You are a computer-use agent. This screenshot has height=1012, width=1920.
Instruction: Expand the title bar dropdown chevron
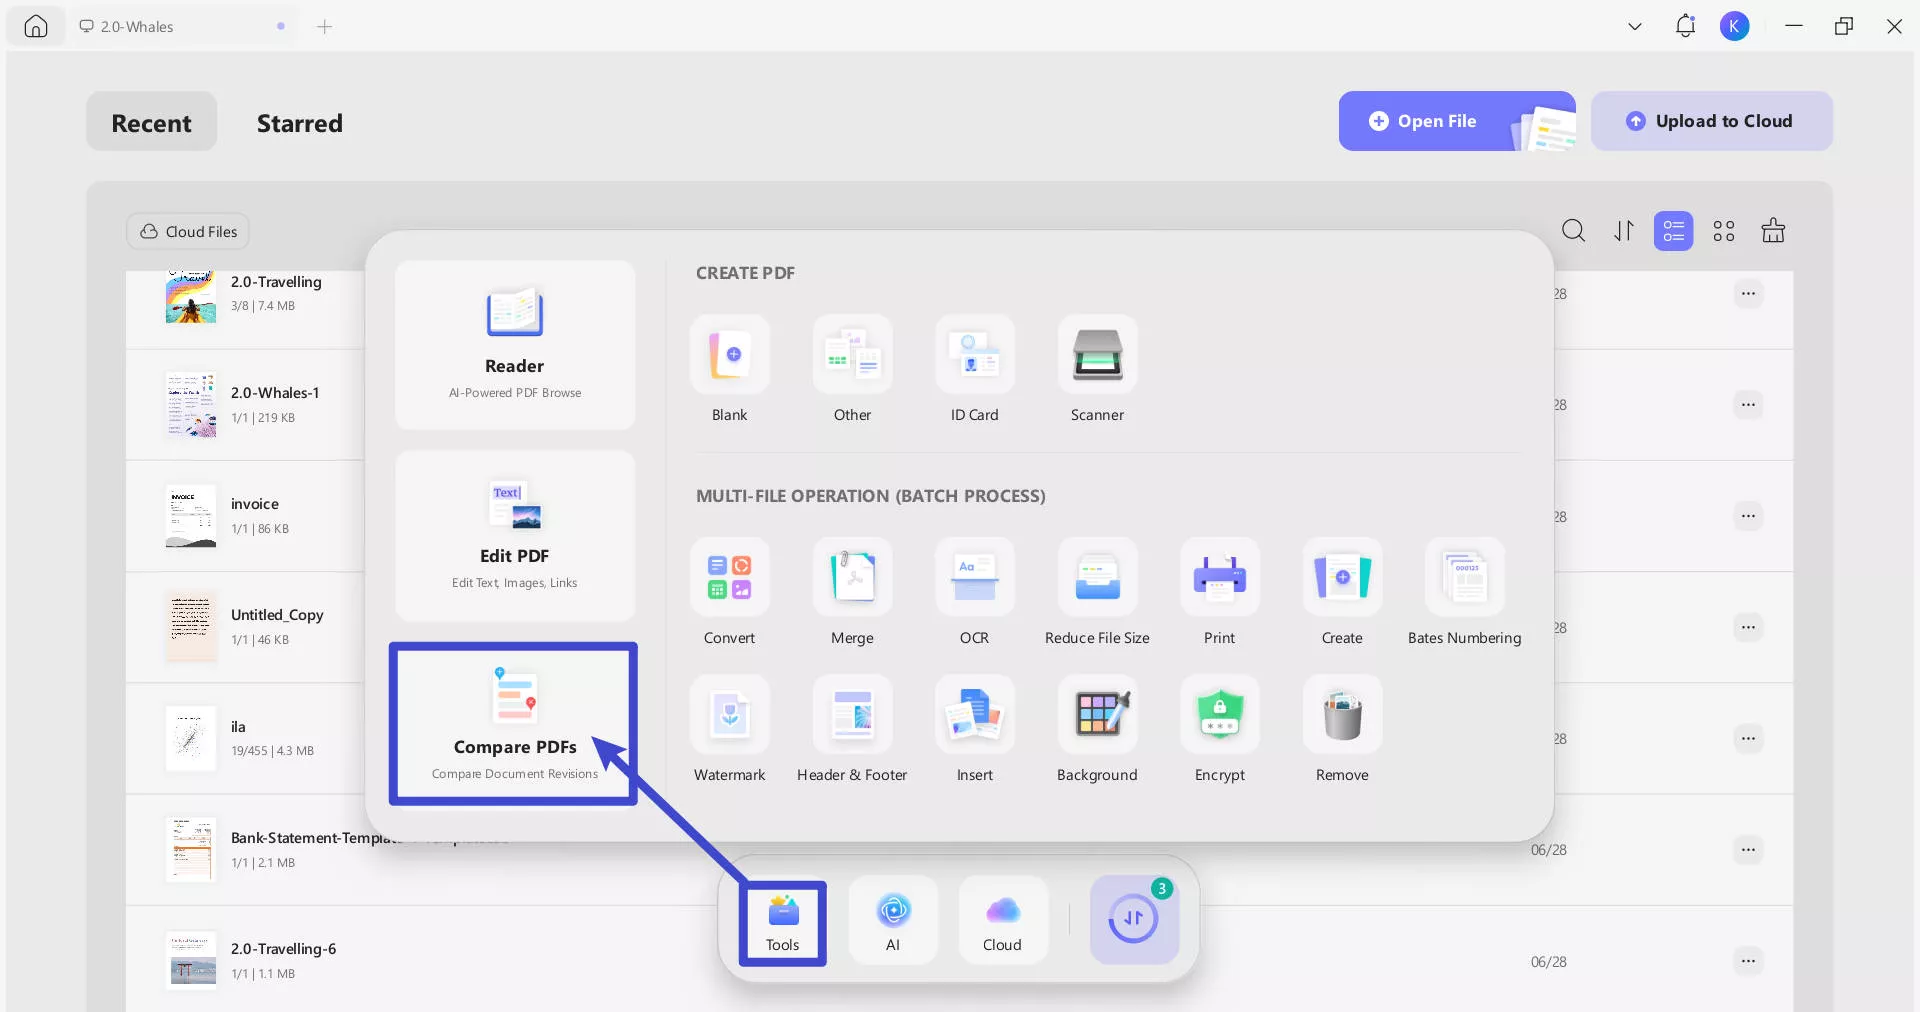pos(1635,27)
